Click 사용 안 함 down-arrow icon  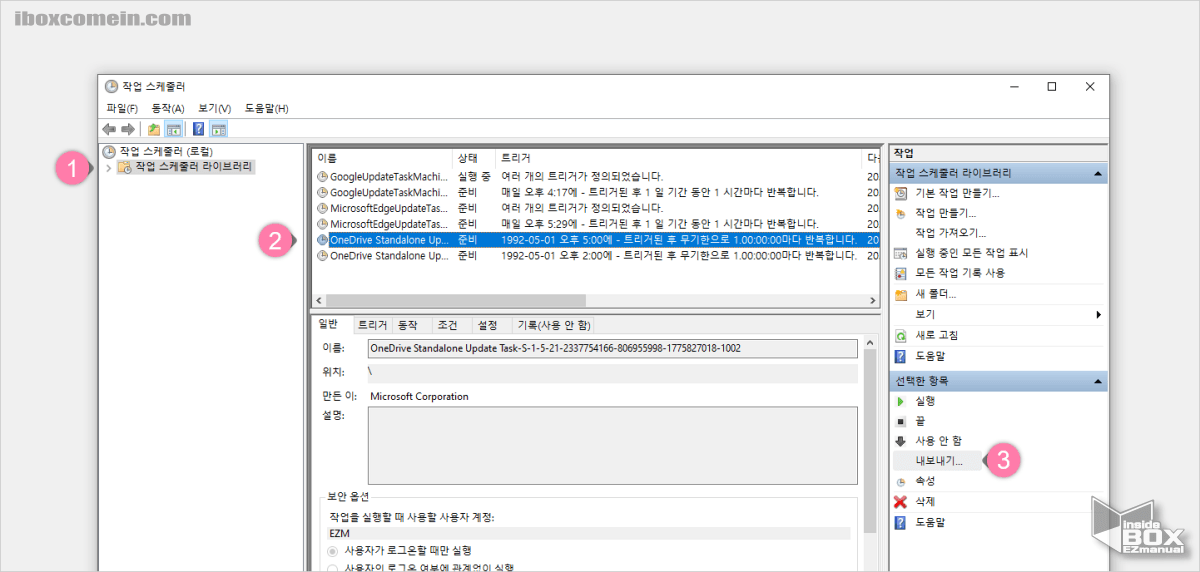click(901, 441)
